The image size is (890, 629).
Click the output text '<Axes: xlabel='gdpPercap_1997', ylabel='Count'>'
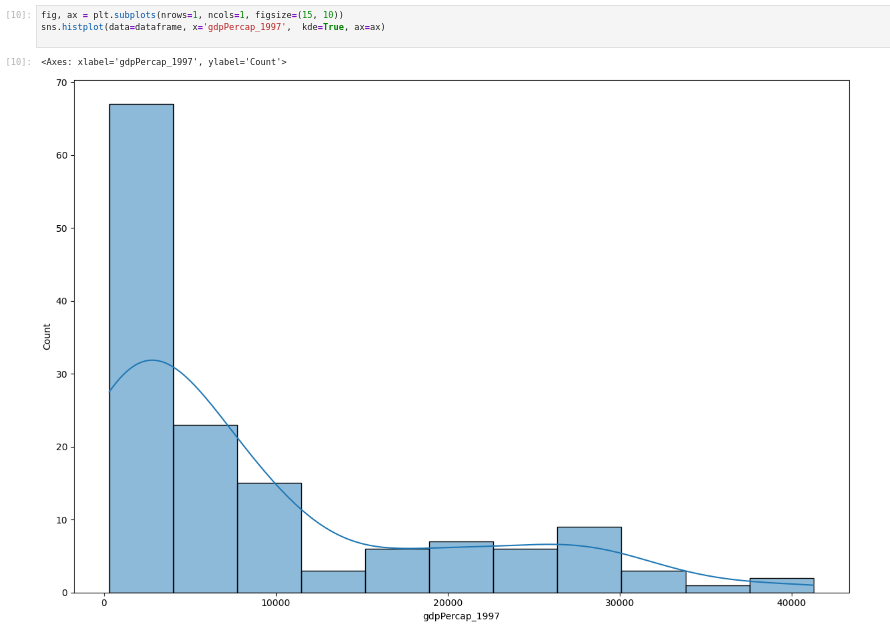[164, 62]
